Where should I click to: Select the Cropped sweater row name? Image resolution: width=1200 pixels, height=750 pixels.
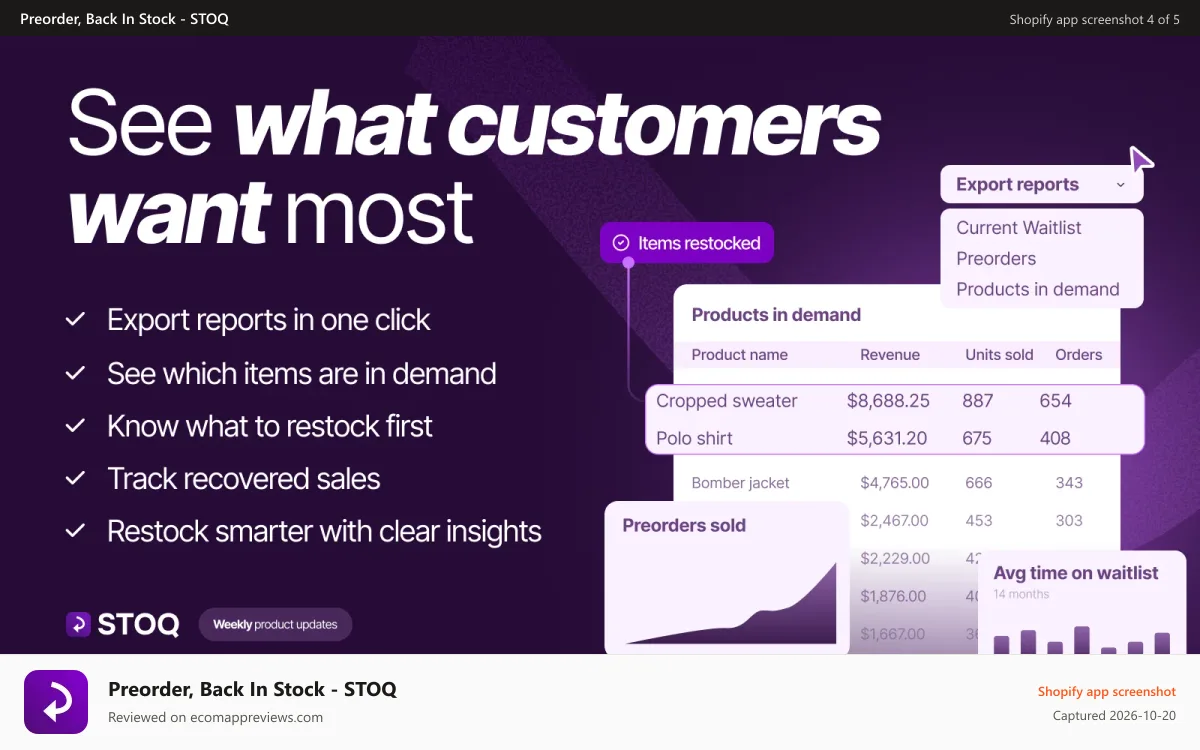(726, 401)
